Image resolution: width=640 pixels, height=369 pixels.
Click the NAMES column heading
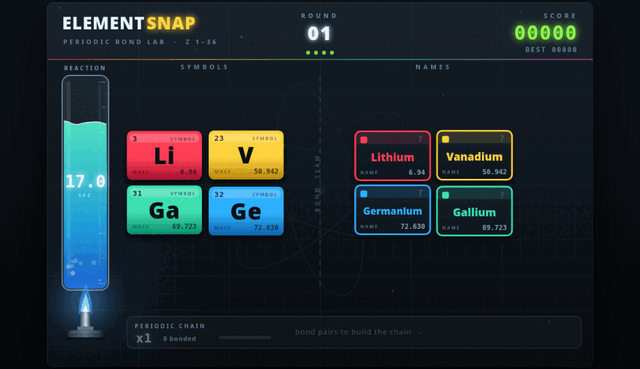point(433,67)
